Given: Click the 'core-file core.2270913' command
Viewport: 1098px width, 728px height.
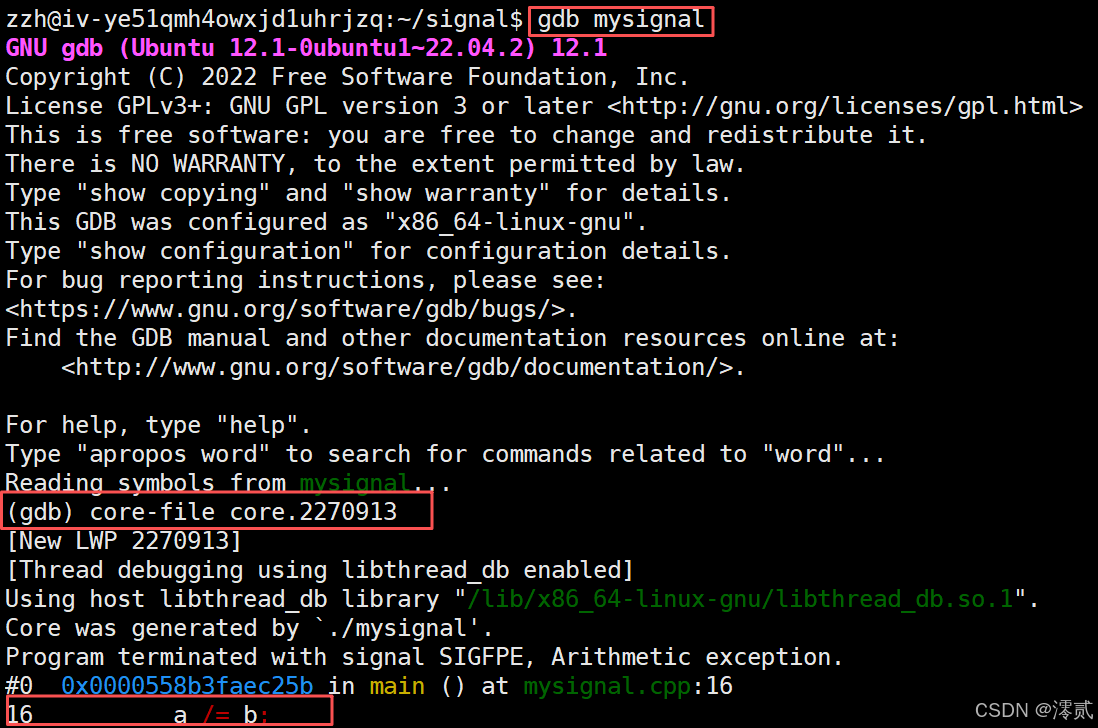Looking at the screenshot, I should pos(243,512).
